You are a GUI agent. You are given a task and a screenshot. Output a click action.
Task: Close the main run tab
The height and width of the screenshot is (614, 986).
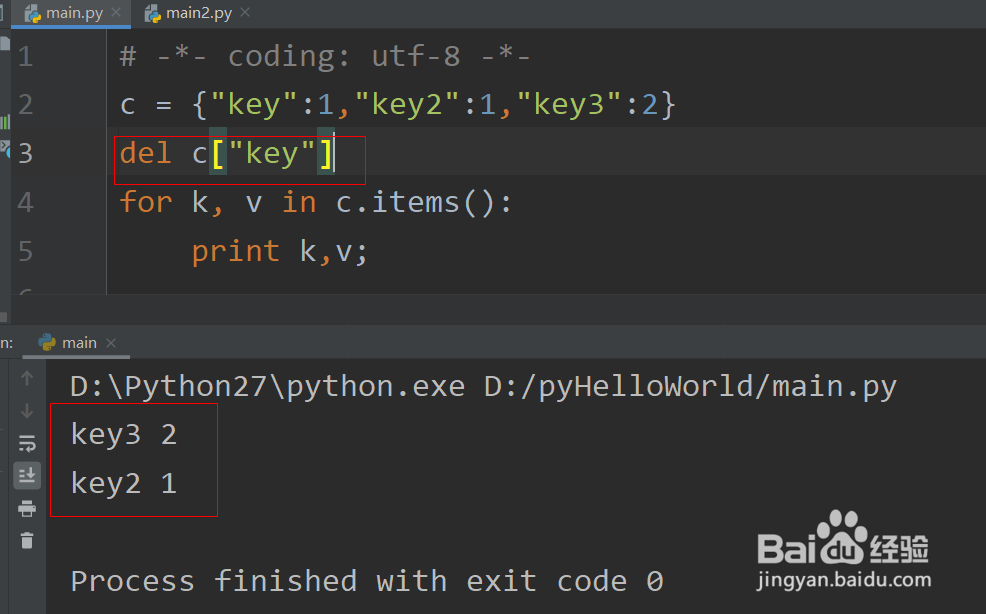(x=111, y=342)
